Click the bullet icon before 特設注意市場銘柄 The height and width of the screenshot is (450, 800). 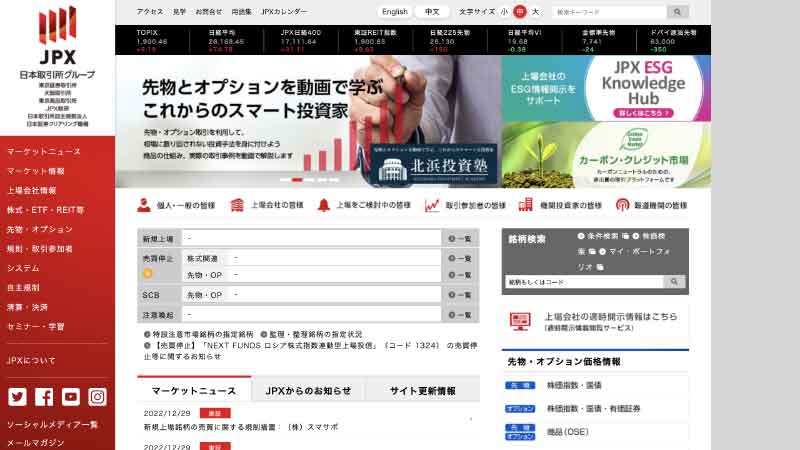click(147, 335)
